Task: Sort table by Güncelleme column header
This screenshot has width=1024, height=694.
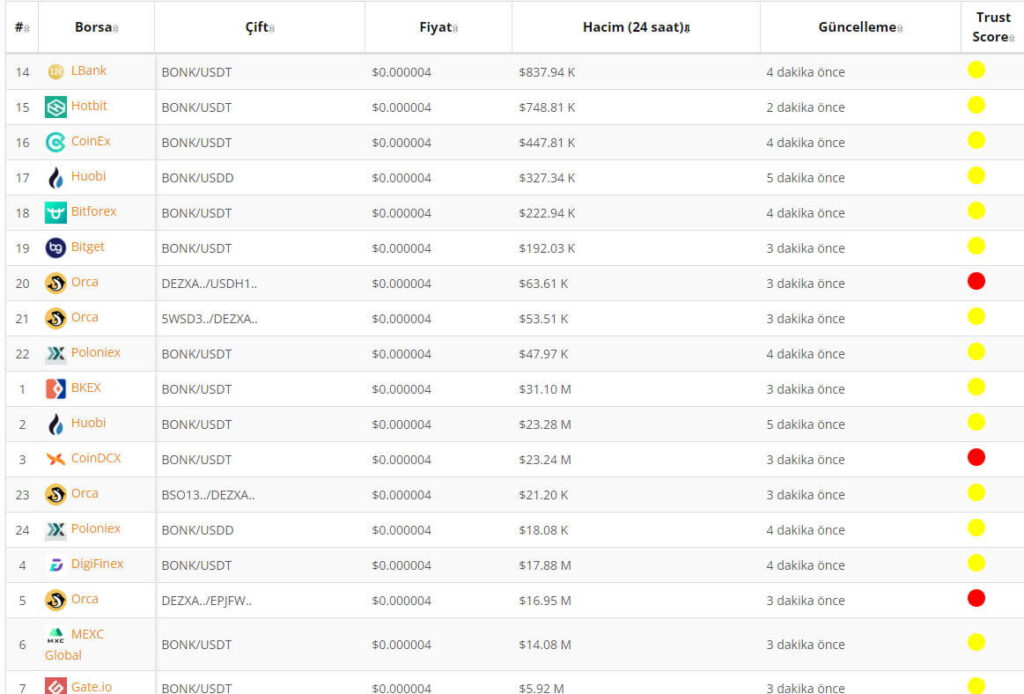Action: point(860,27)
